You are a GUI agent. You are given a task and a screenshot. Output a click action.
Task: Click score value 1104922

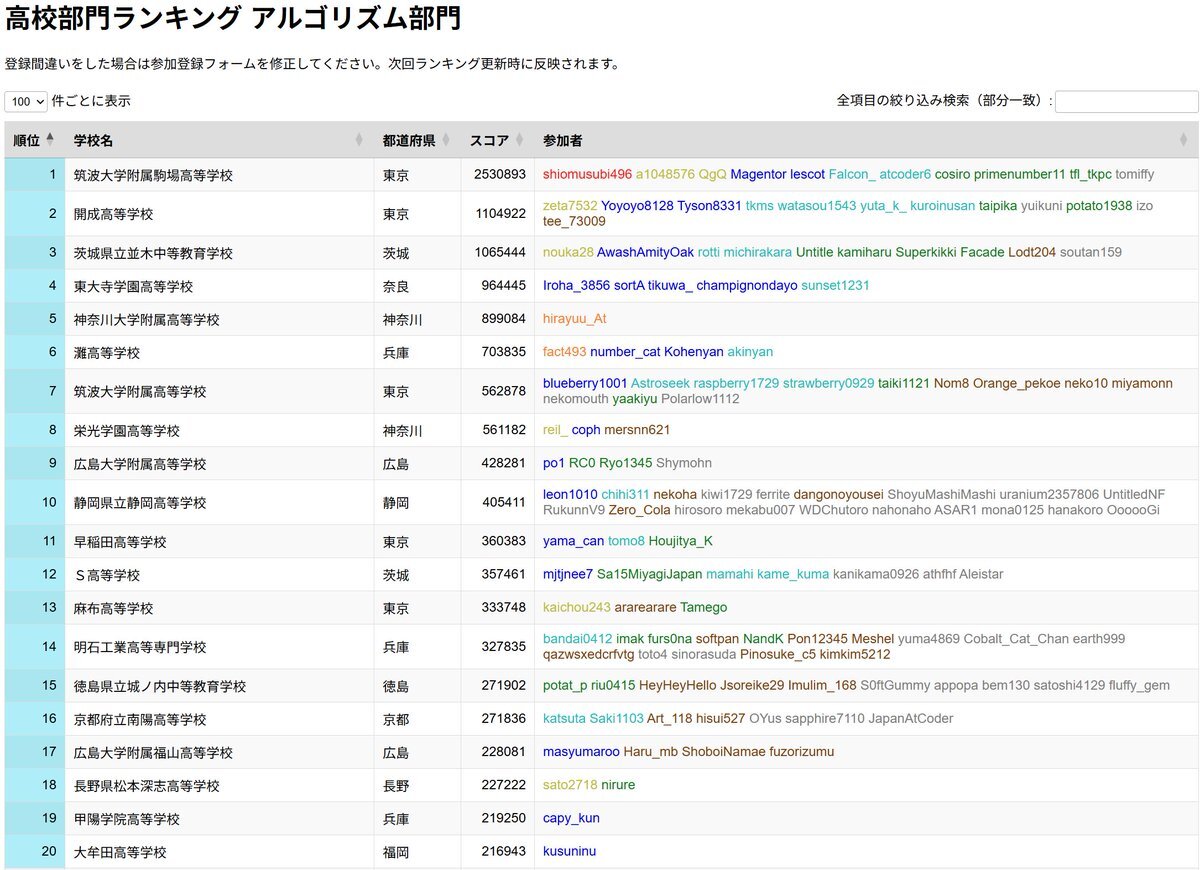[x=500, y=213]
